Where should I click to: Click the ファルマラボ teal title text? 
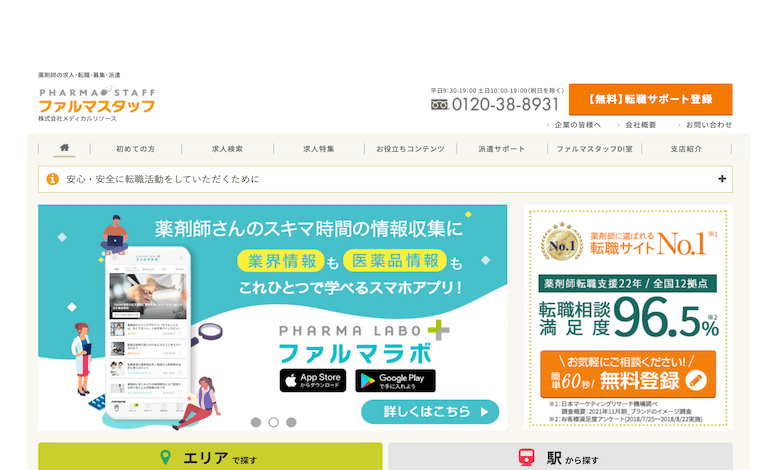coord(355,354)
